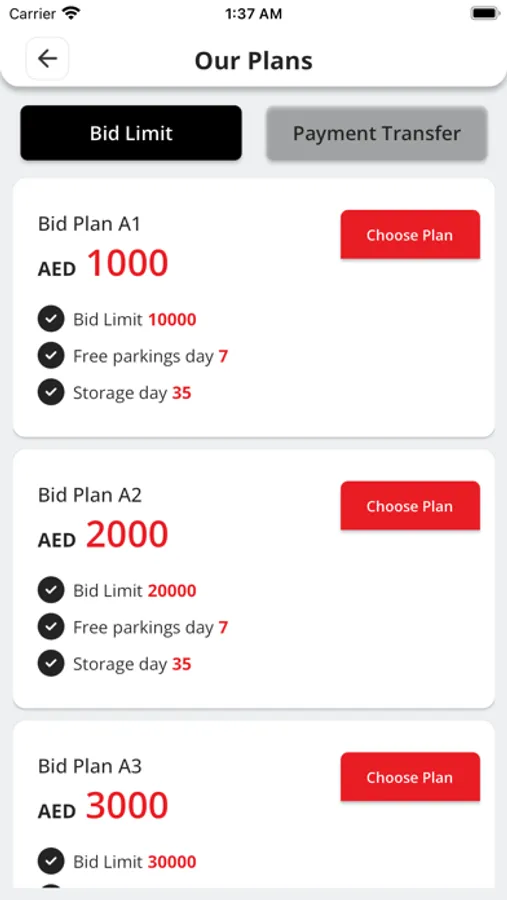The height and width of the screenshot is (900, 507).
Task: Switch to the Bid Limit tab
Action: pos(131,133)
